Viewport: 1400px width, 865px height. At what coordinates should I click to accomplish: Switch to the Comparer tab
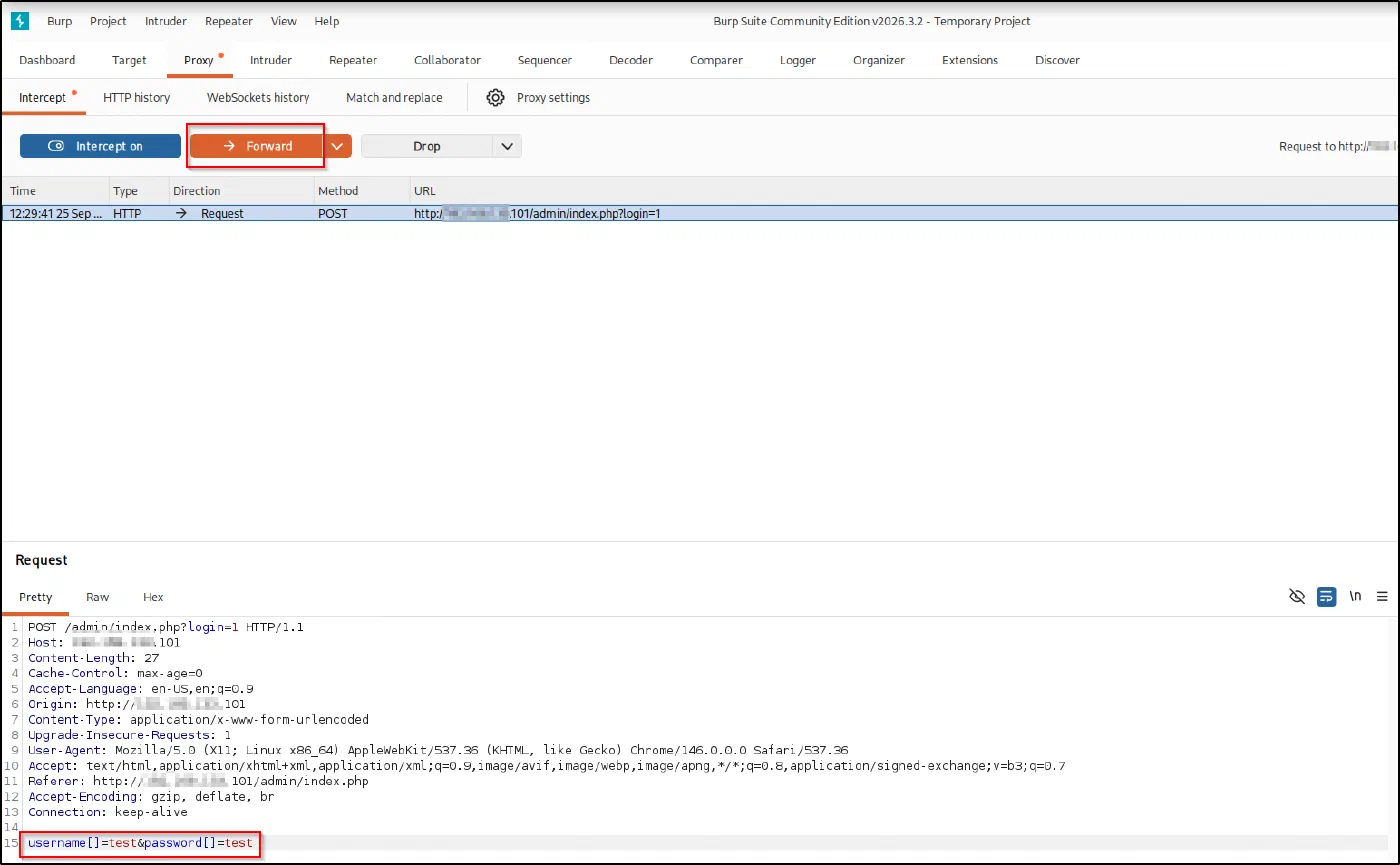pos(716,60)
